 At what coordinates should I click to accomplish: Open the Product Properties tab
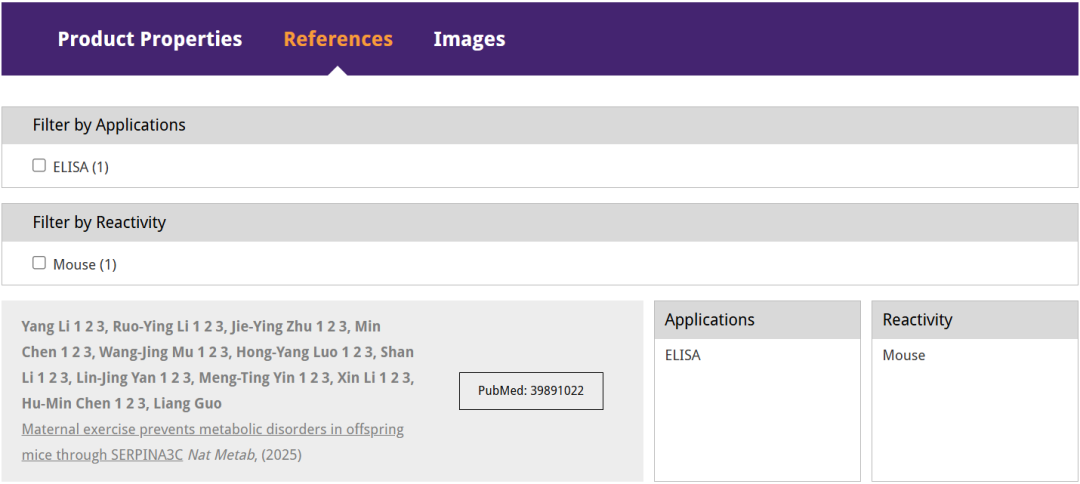click(x=149, y=39)
